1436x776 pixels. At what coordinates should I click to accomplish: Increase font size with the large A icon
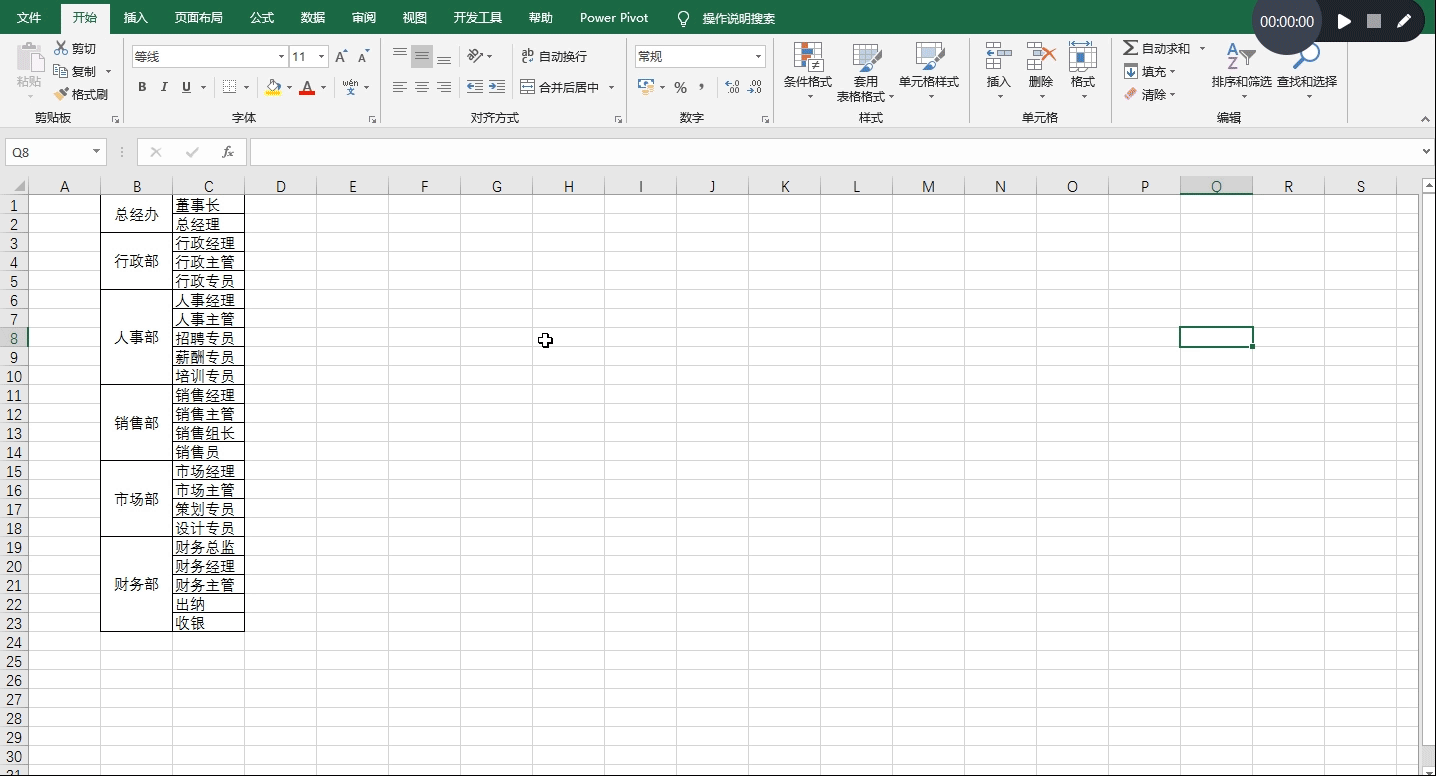[342, 57]
